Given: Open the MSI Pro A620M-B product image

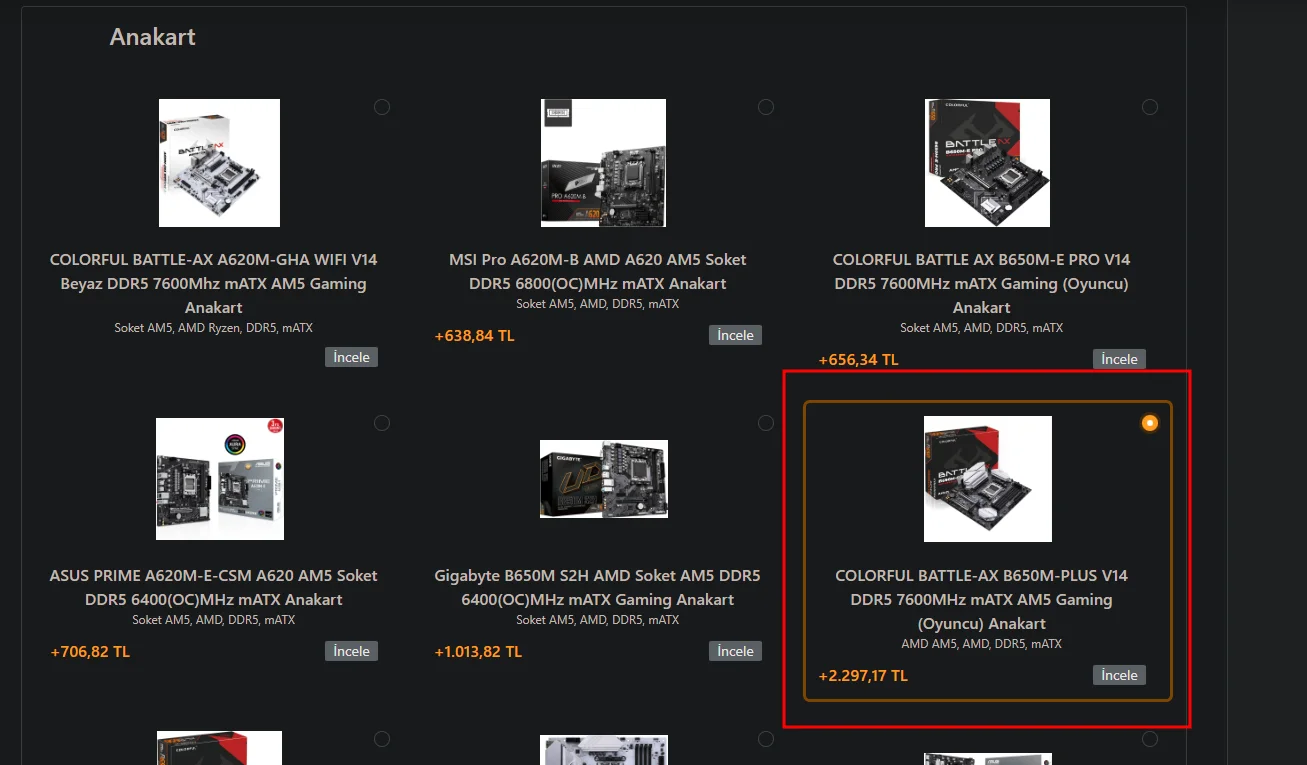Looking at the screenshot, I should click(x=603, y=163).
